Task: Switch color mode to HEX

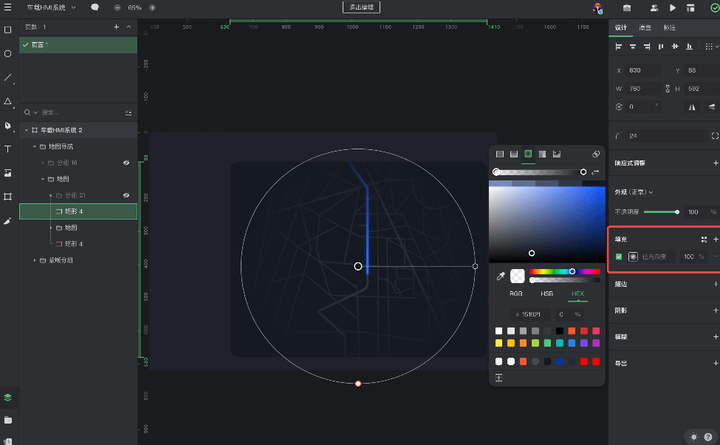Action: click(578, 293)
